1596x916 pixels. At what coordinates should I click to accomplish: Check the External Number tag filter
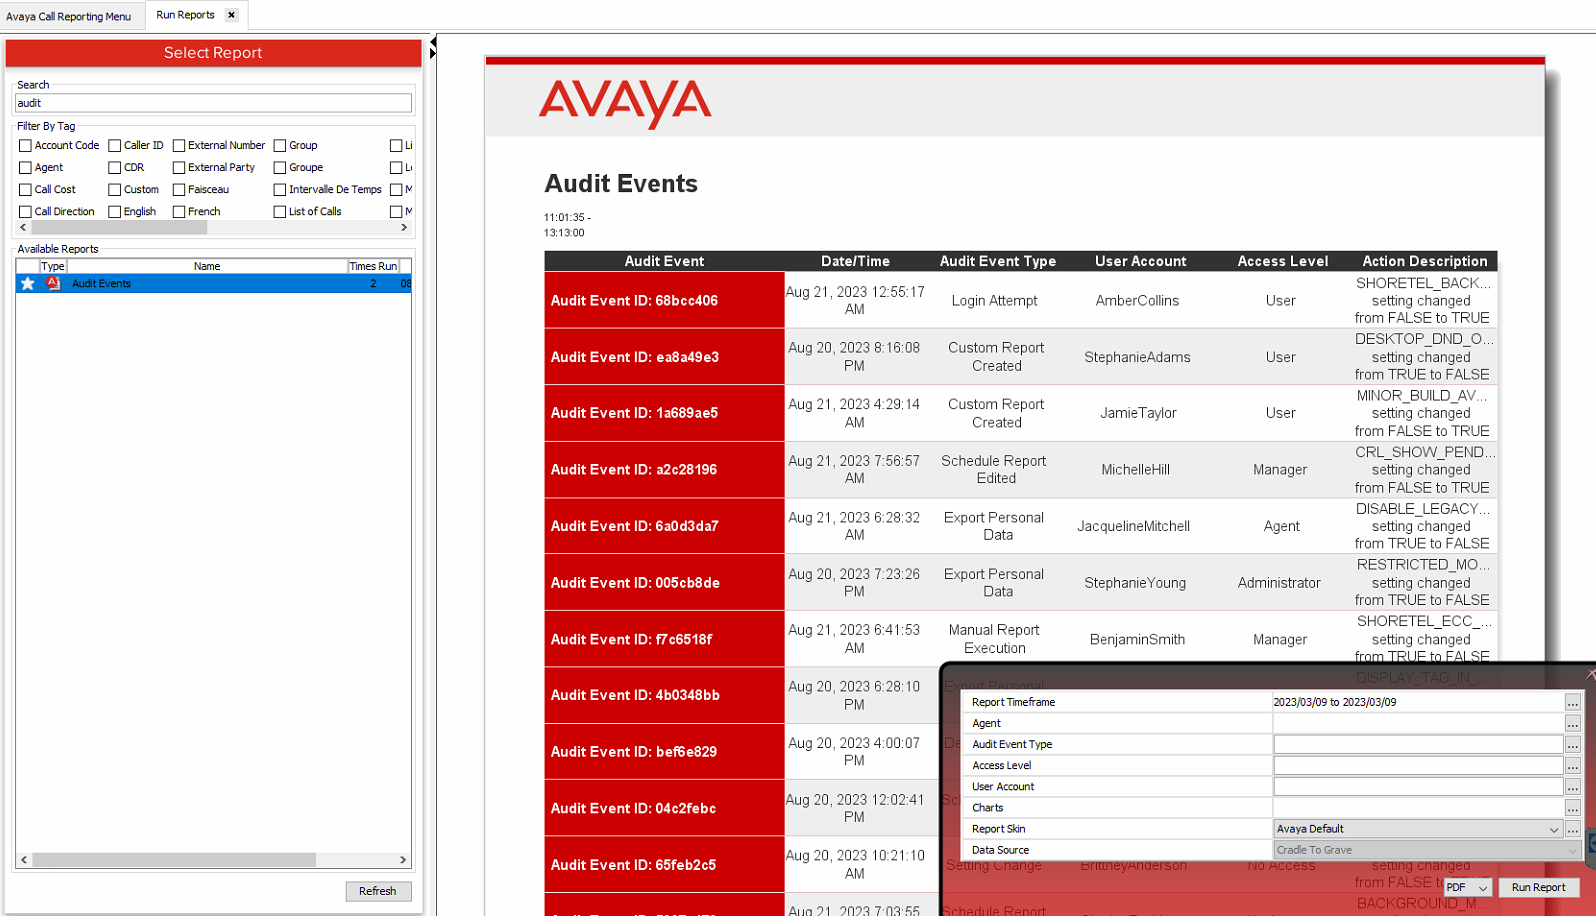179,146
